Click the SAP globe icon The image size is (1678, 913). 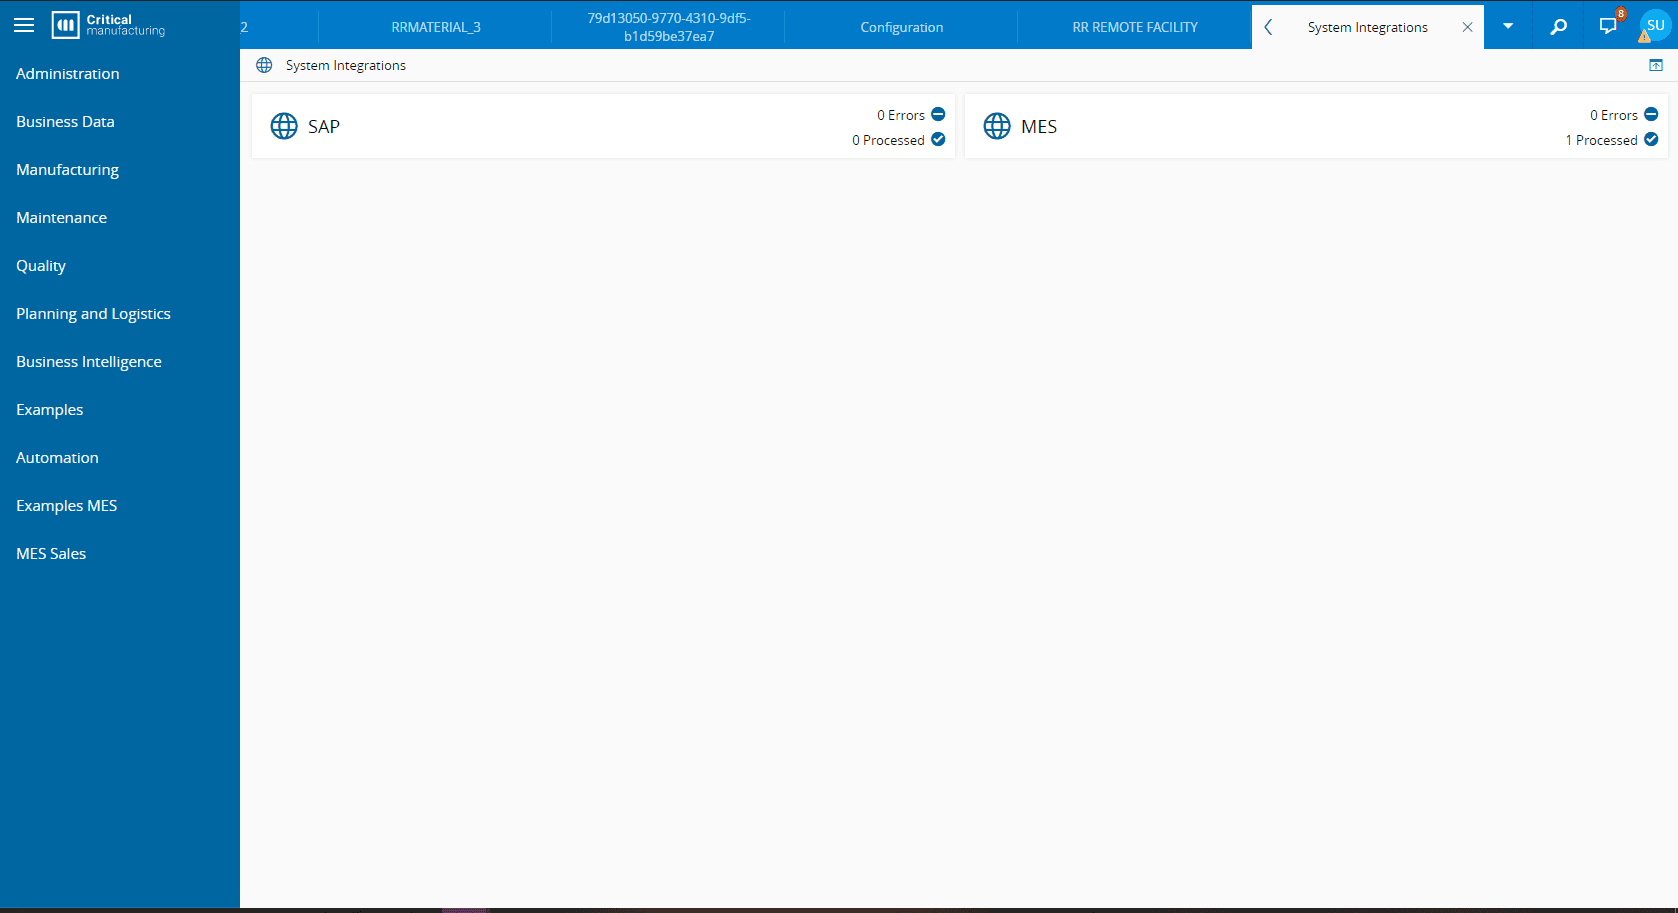284,126
